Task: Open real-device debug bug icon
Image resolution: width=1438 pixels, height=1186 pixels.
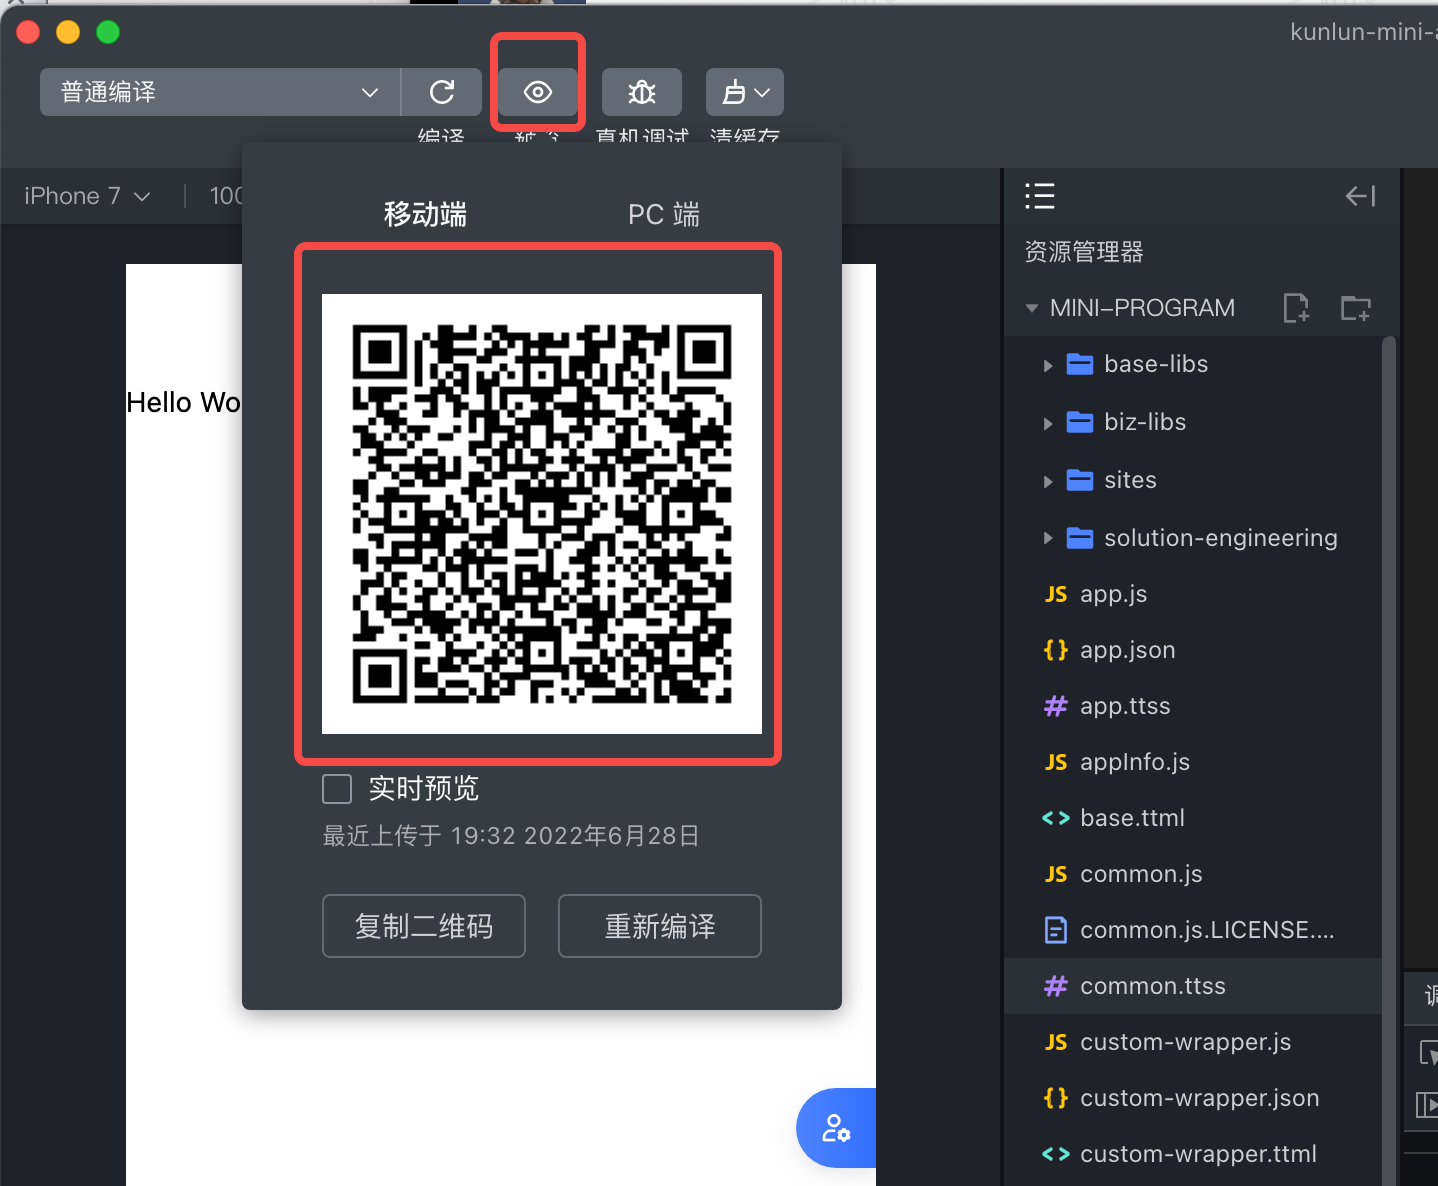Action: point(641,92)
